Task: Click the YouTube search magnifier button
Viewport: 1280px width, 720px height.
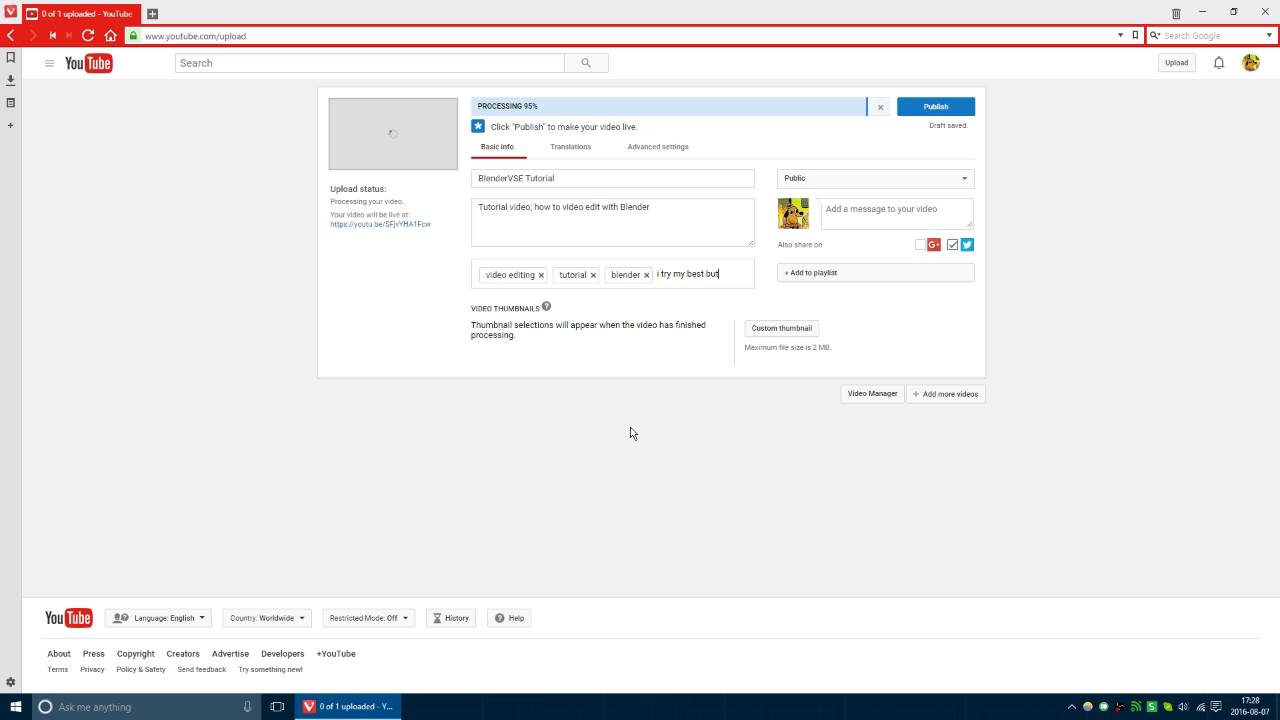Action: (x=586, y=63)
